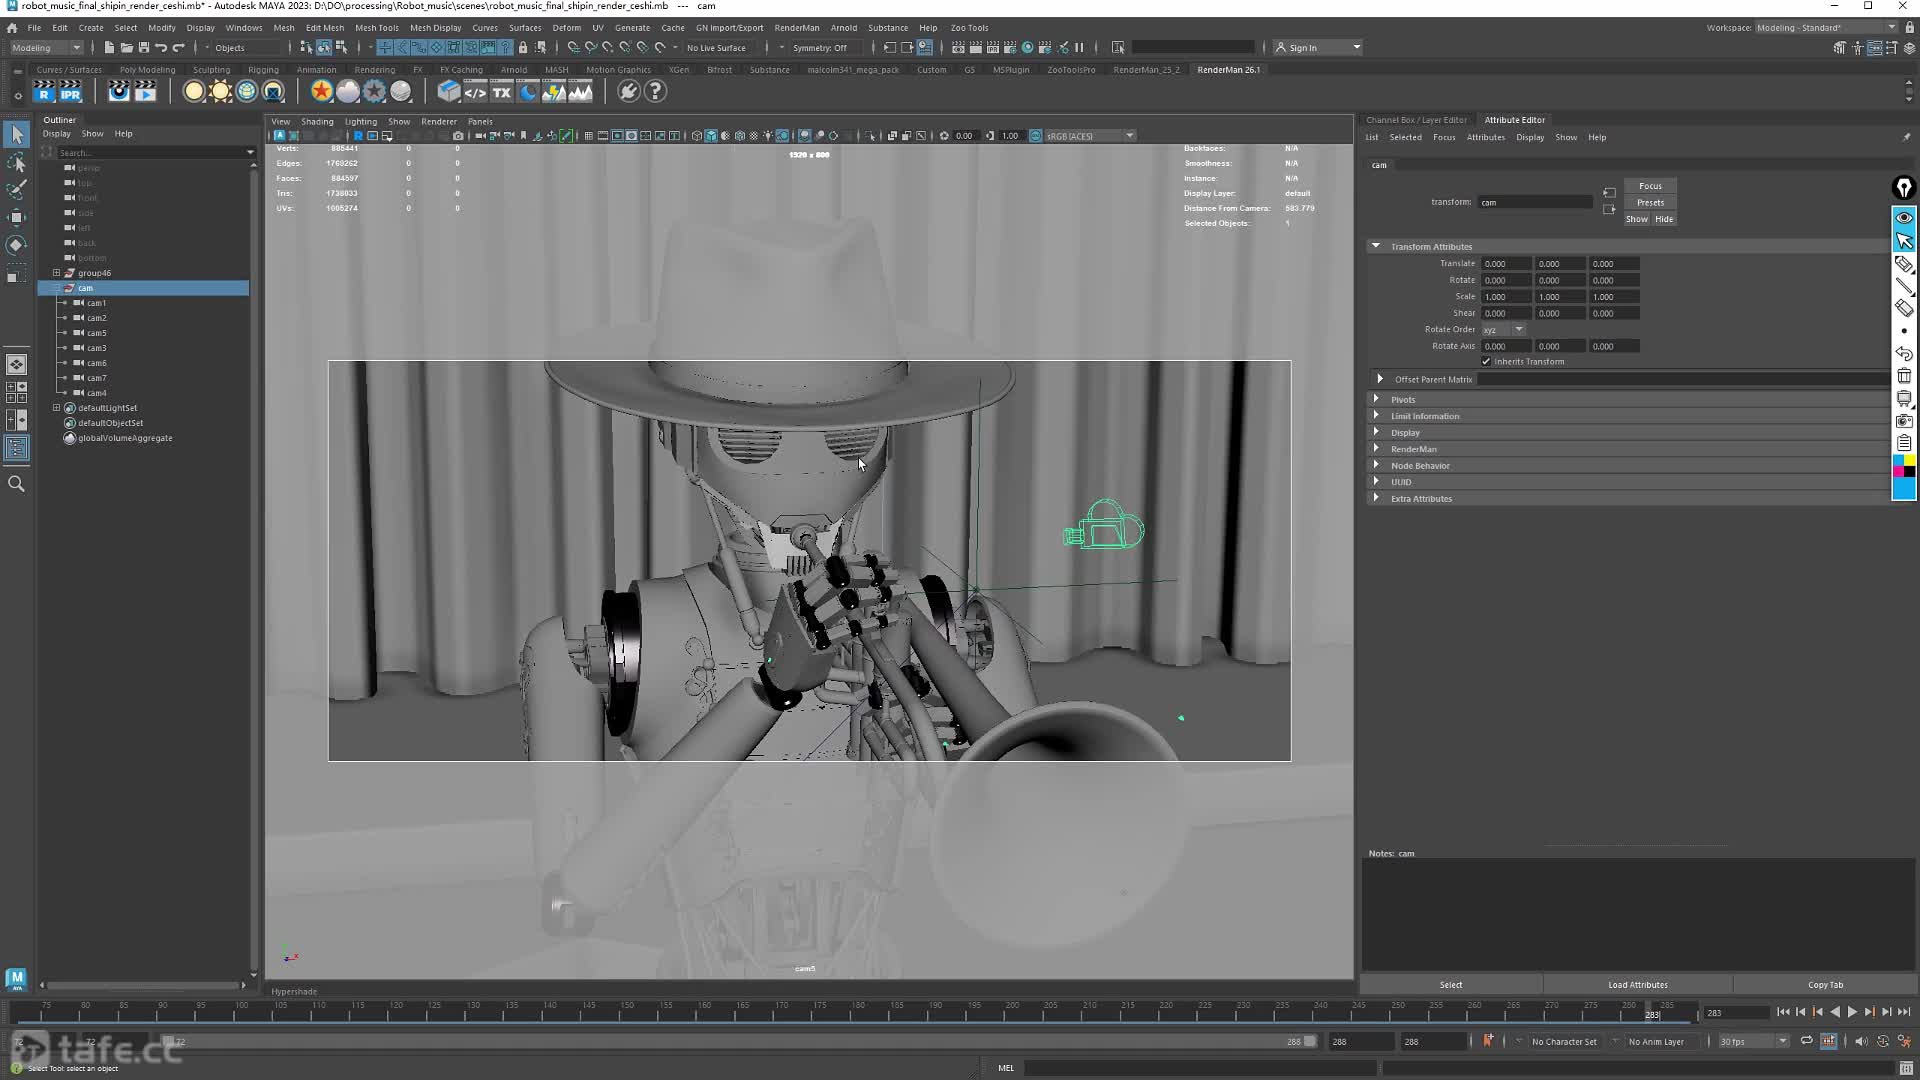Click the RenderMan plug settings icon
This screenshot has height=1080, width=1920.
(x=628, y=92)
